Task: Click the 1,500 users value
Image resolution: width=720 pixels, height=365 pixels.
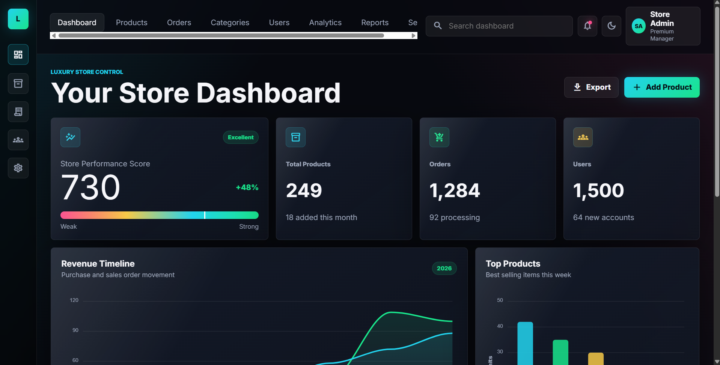Action: point(598,191)
